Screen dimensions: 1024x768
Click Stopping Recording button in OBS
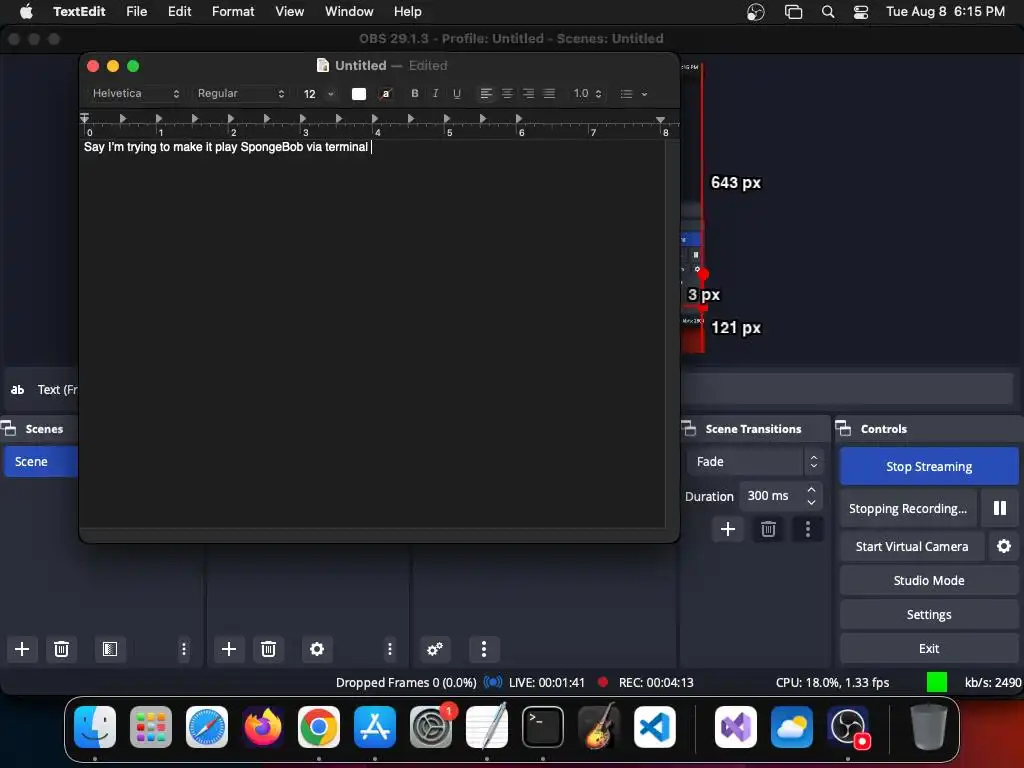tap(908, 508)
